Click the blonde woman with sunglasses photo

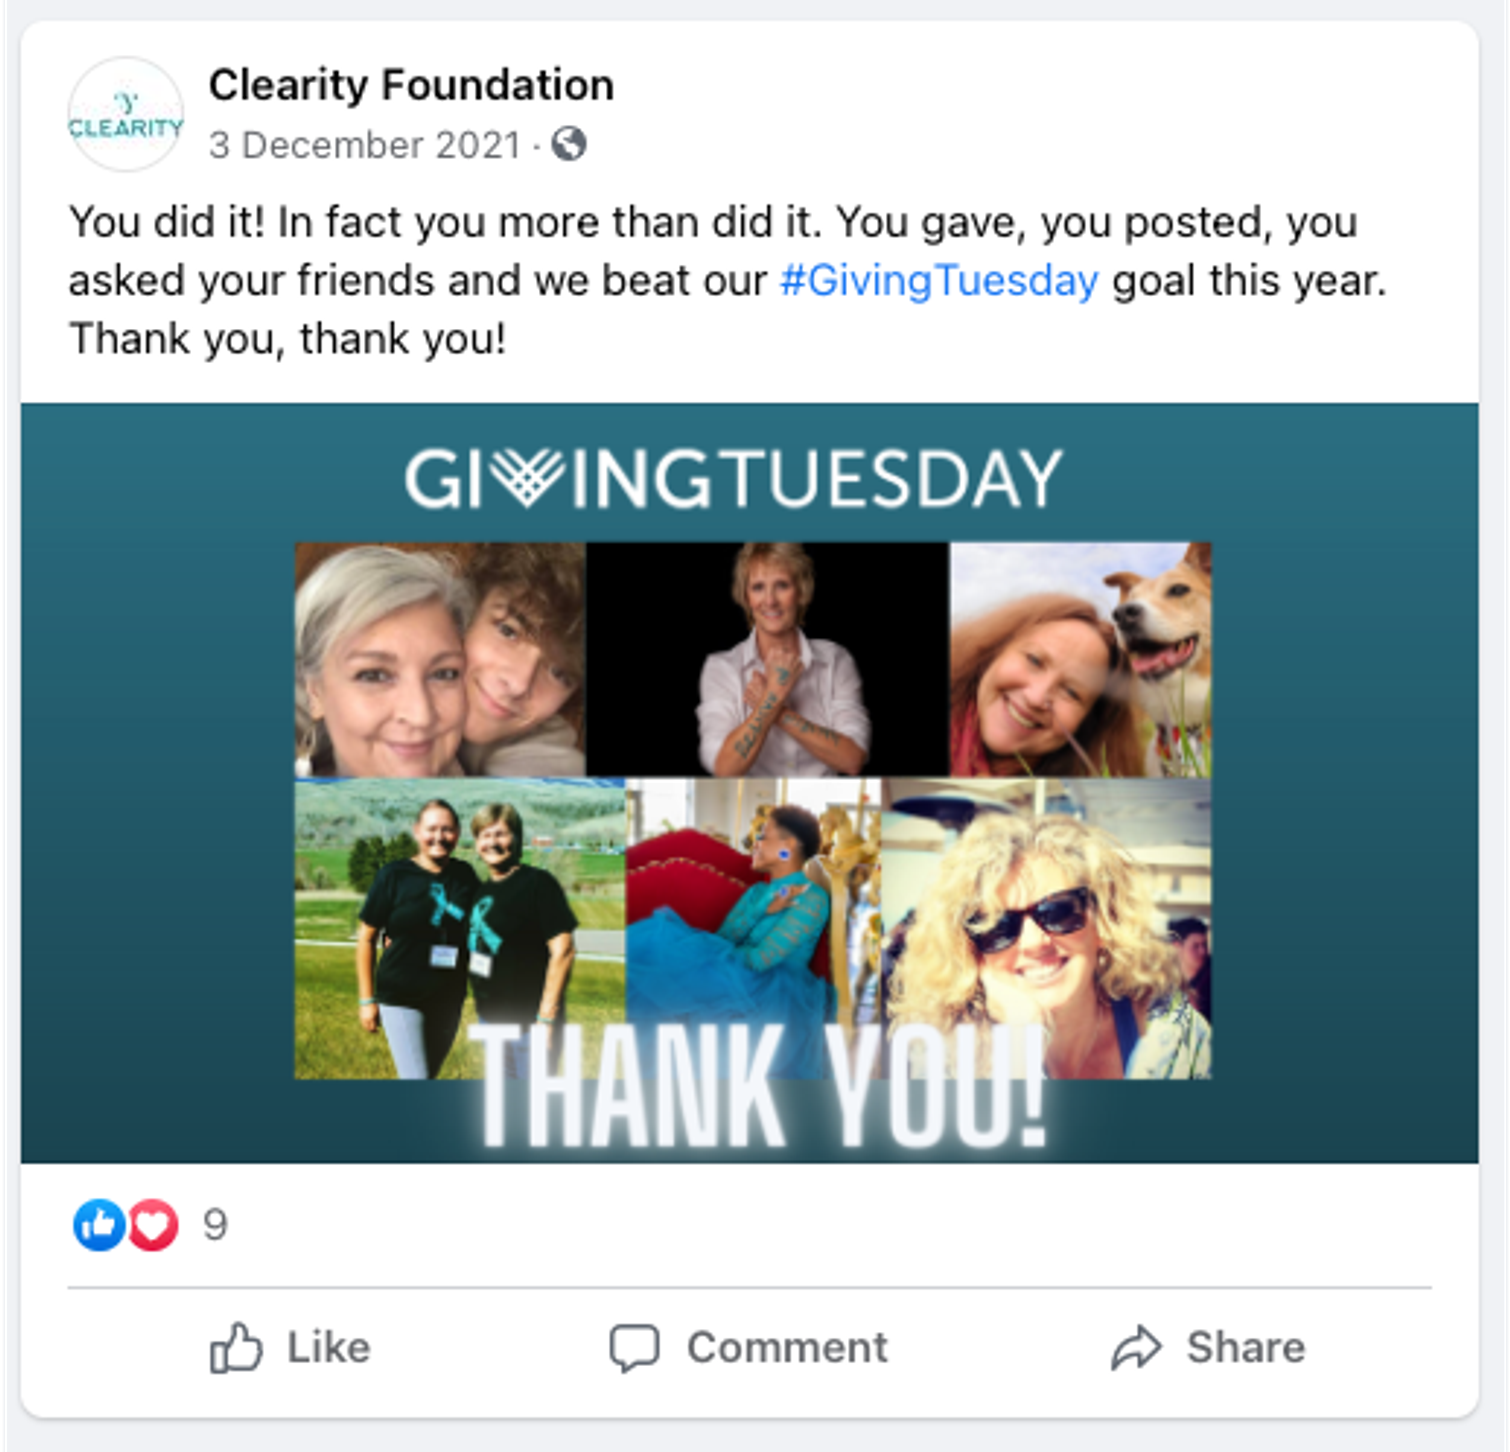[x=1046, y=928]
